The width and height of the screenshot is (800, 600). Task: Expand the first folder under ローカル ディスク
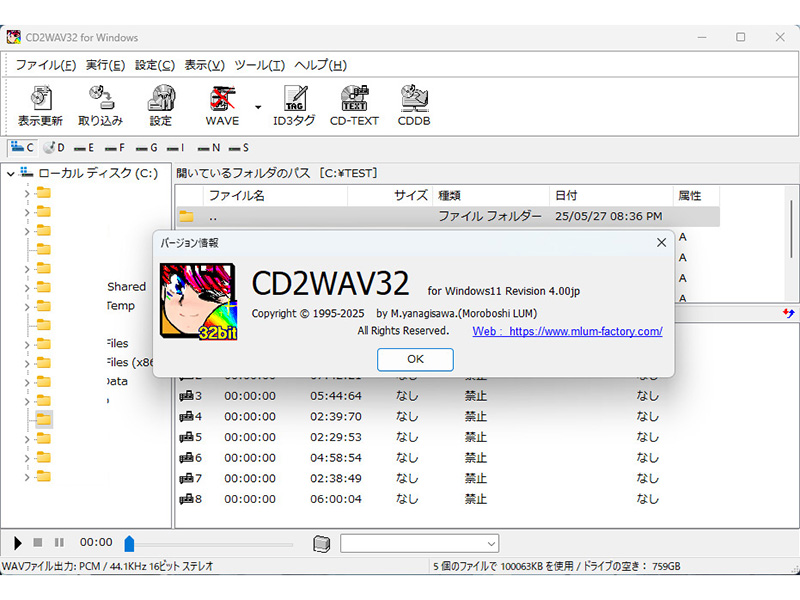(x=27, y=193)
